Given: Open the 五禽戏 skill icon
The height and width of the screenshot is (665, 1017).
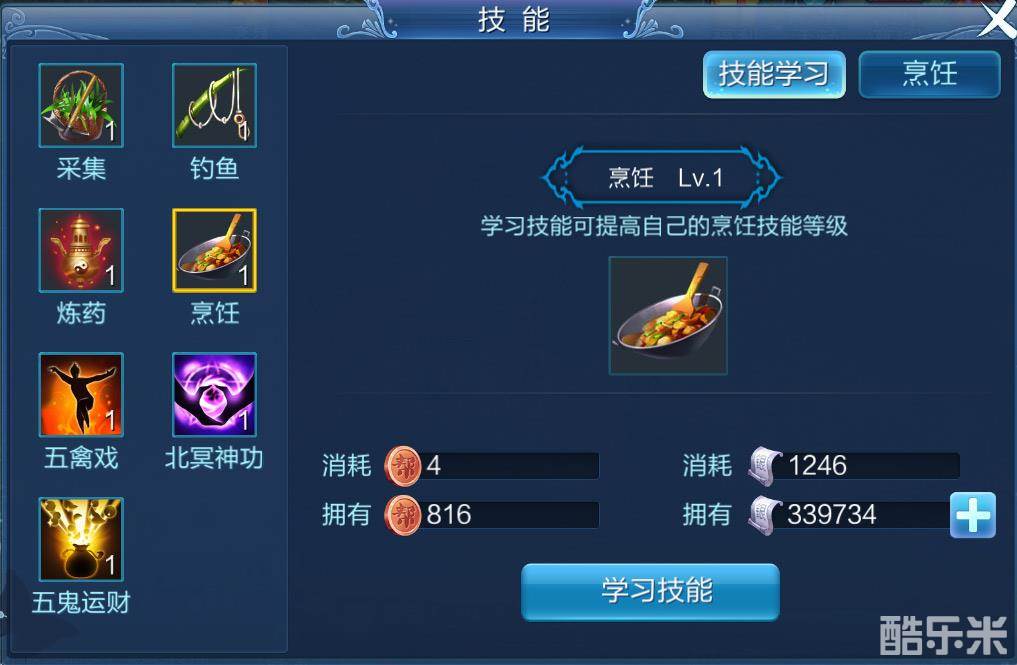Looking at the screenshot, I should coord(81,394).
